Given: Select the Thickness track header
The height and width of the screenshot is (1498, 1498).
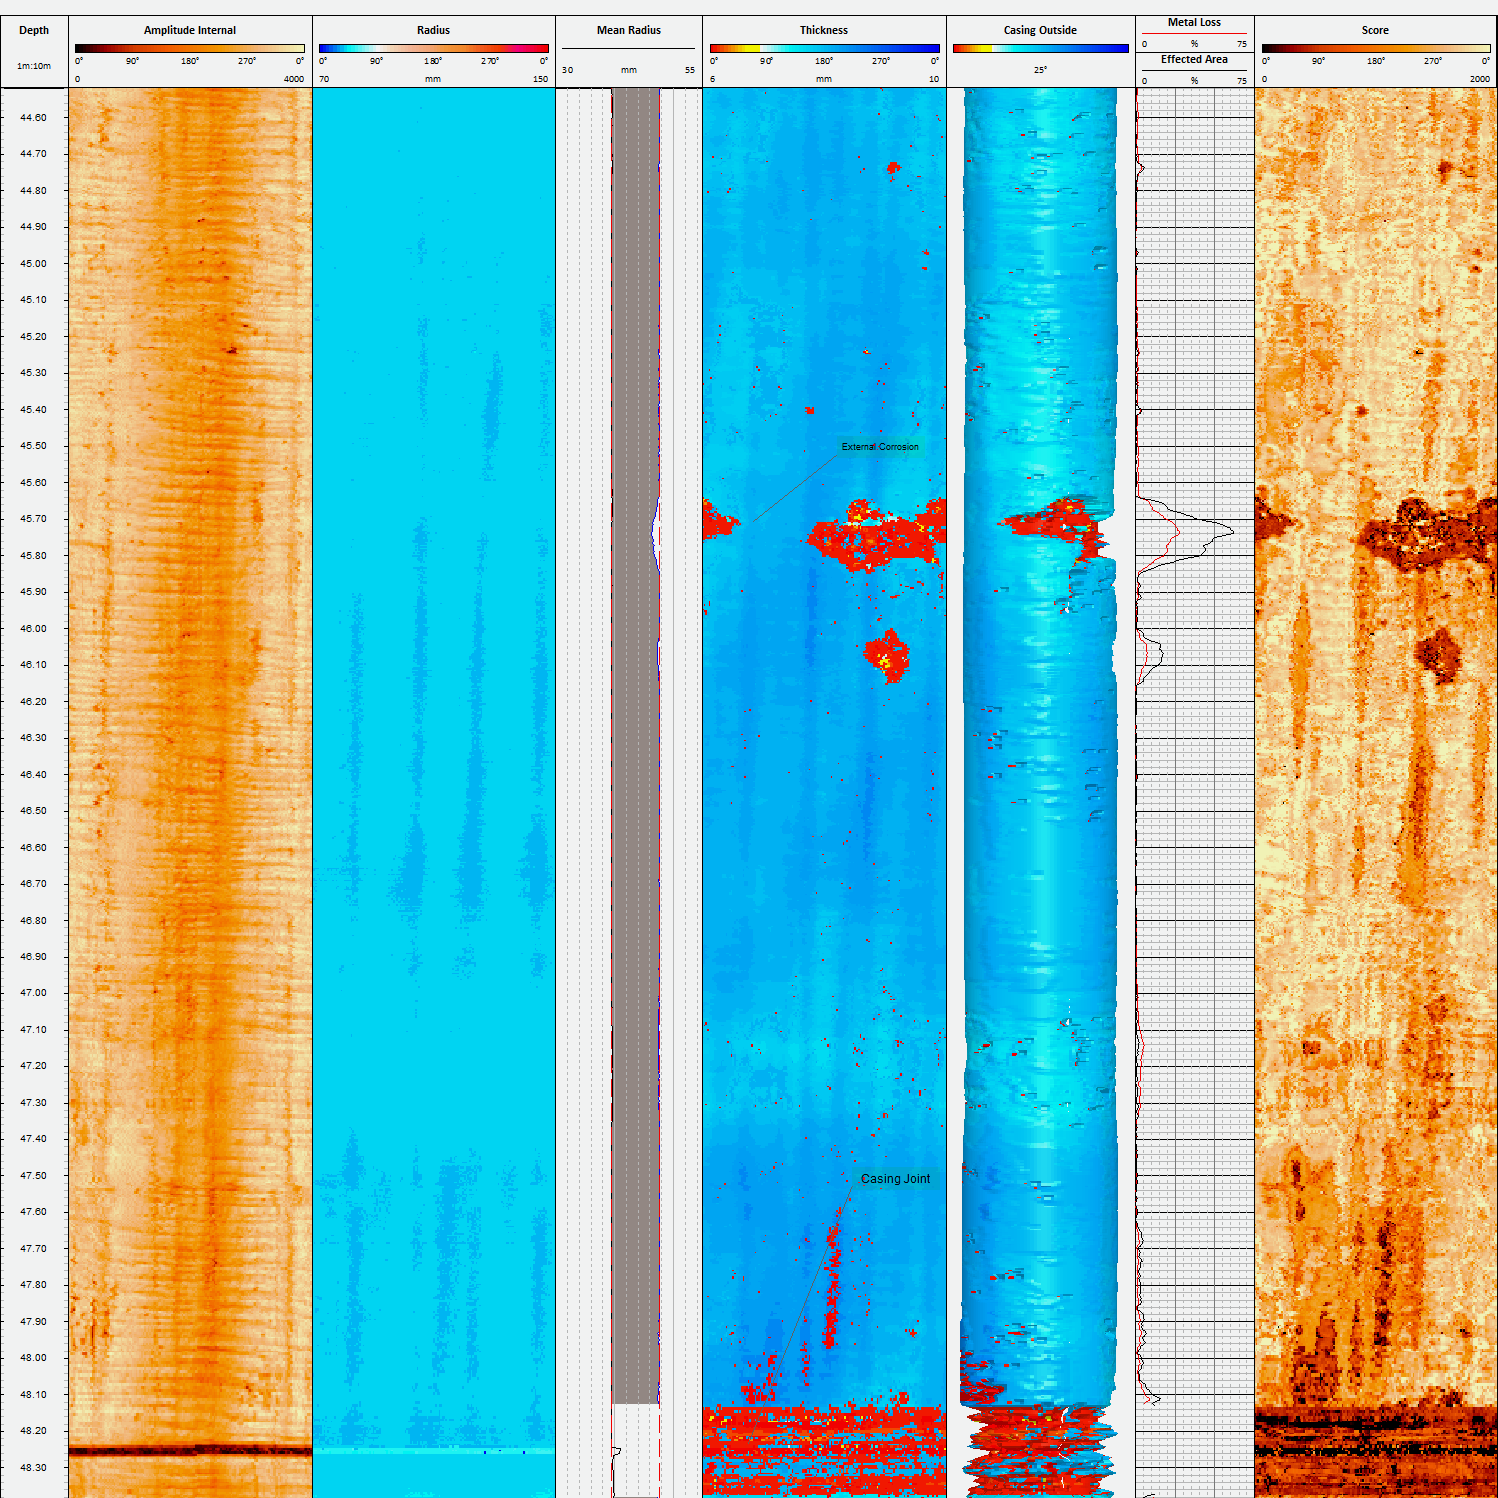Looking at the screenshot, I should [824, 30].
